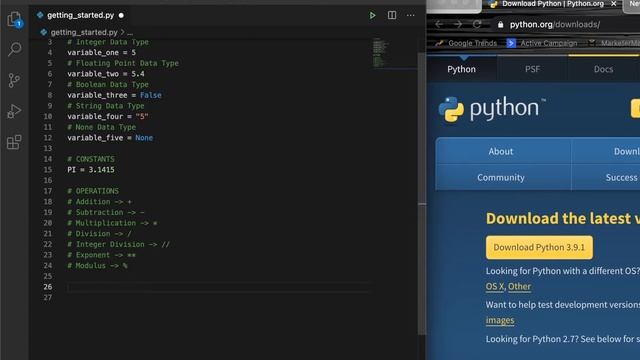
Task: Open the Search view in activity bar
Action: 14,49
